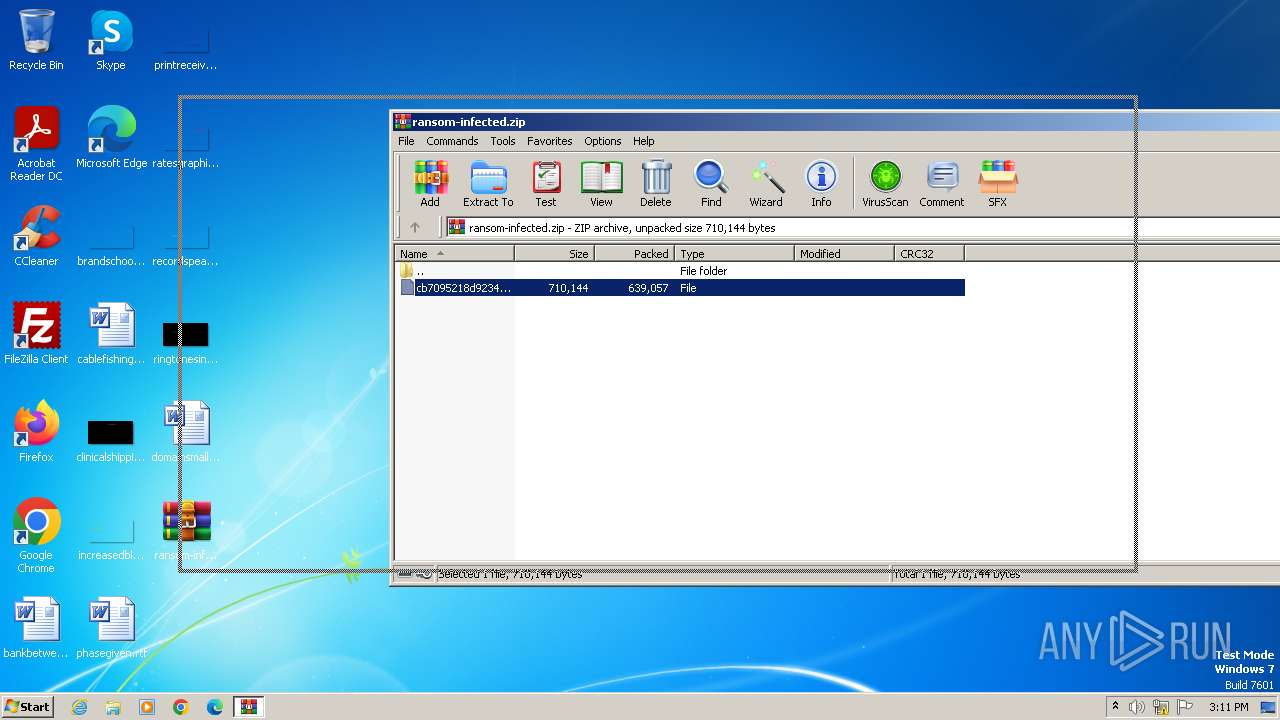
Task: Sort by the Packed column header
Action: point(634,254)
